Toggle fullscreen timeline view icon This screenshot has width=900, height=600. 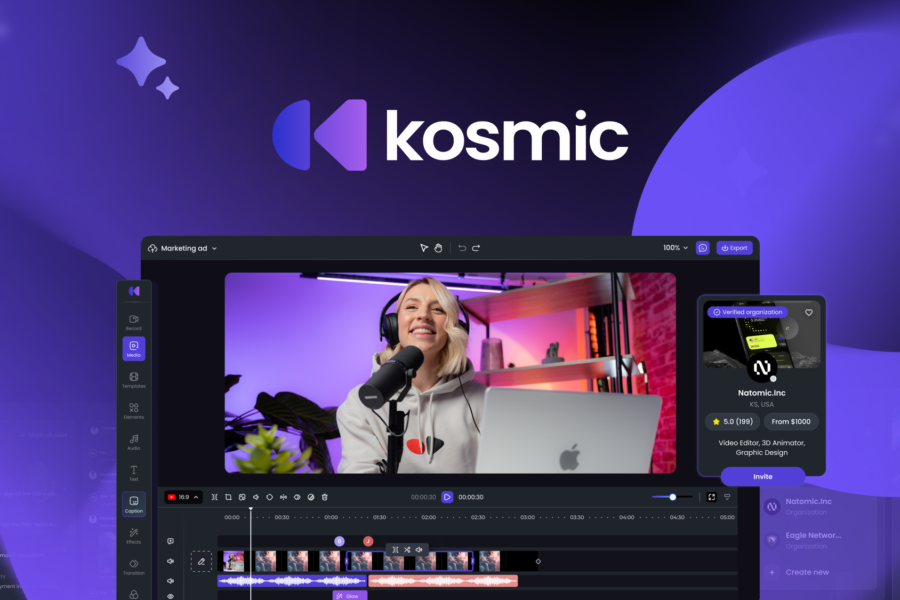[x=711, y=497]
